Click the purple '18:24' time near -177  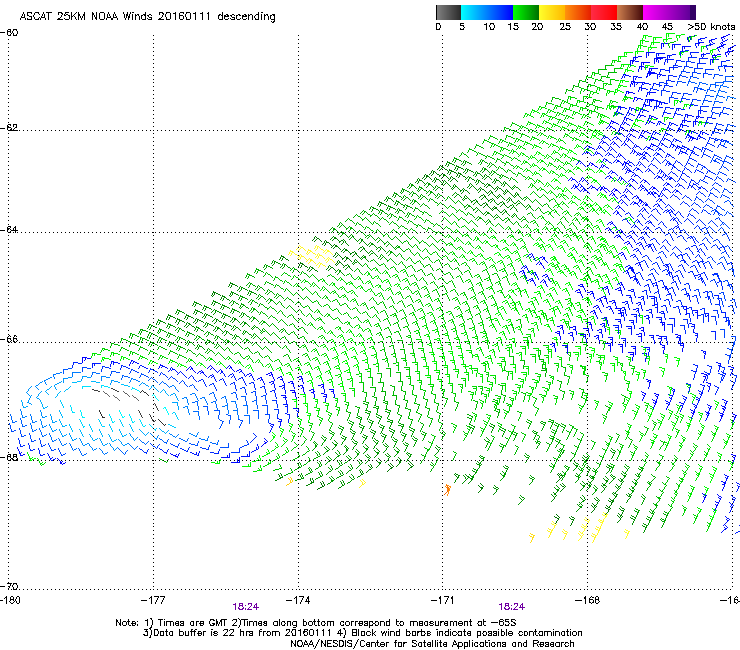[245, 607]
